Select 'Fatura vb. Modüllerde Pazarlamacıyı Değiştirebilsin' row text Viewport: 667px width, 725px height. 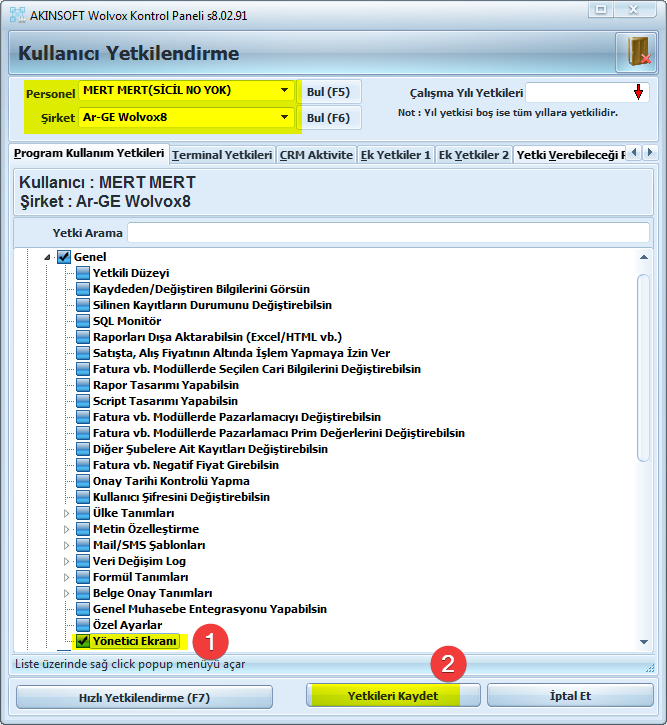[237, 417]
